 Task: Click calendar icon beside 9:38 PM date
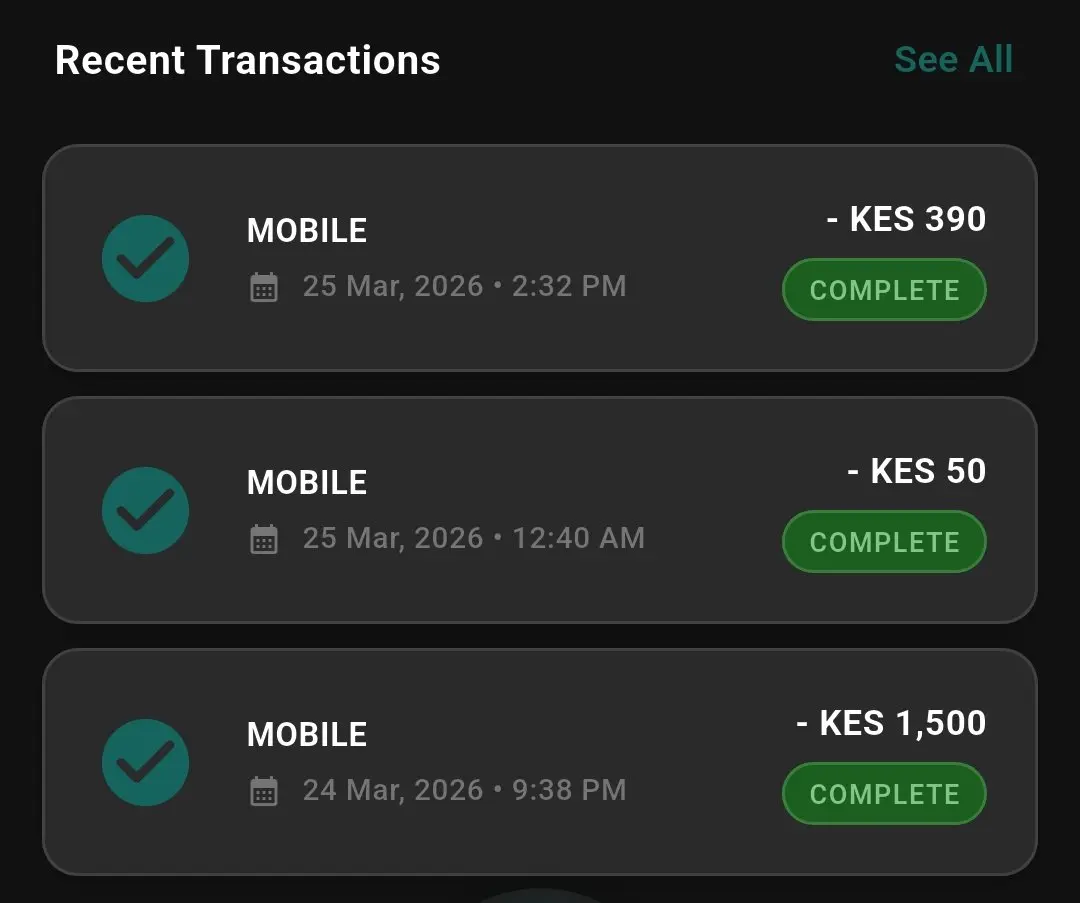264,792
